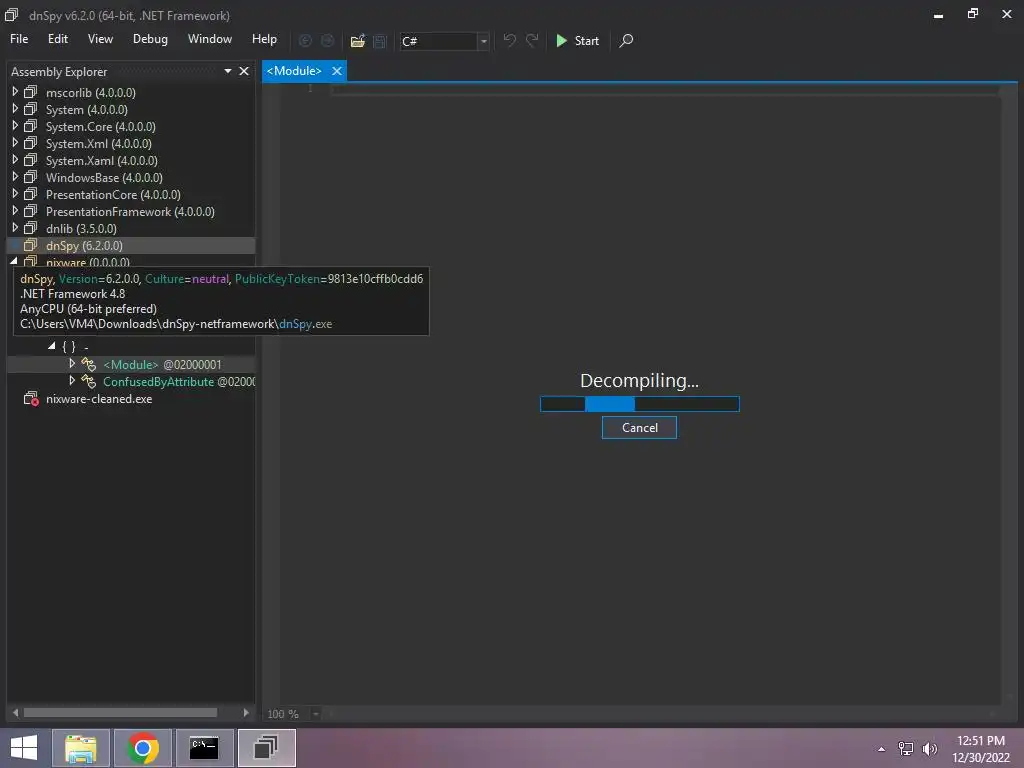Collapse the { } - namespace node
Image resolution: width=1024 pixels, height=768 pixels.
click(52, 346)
